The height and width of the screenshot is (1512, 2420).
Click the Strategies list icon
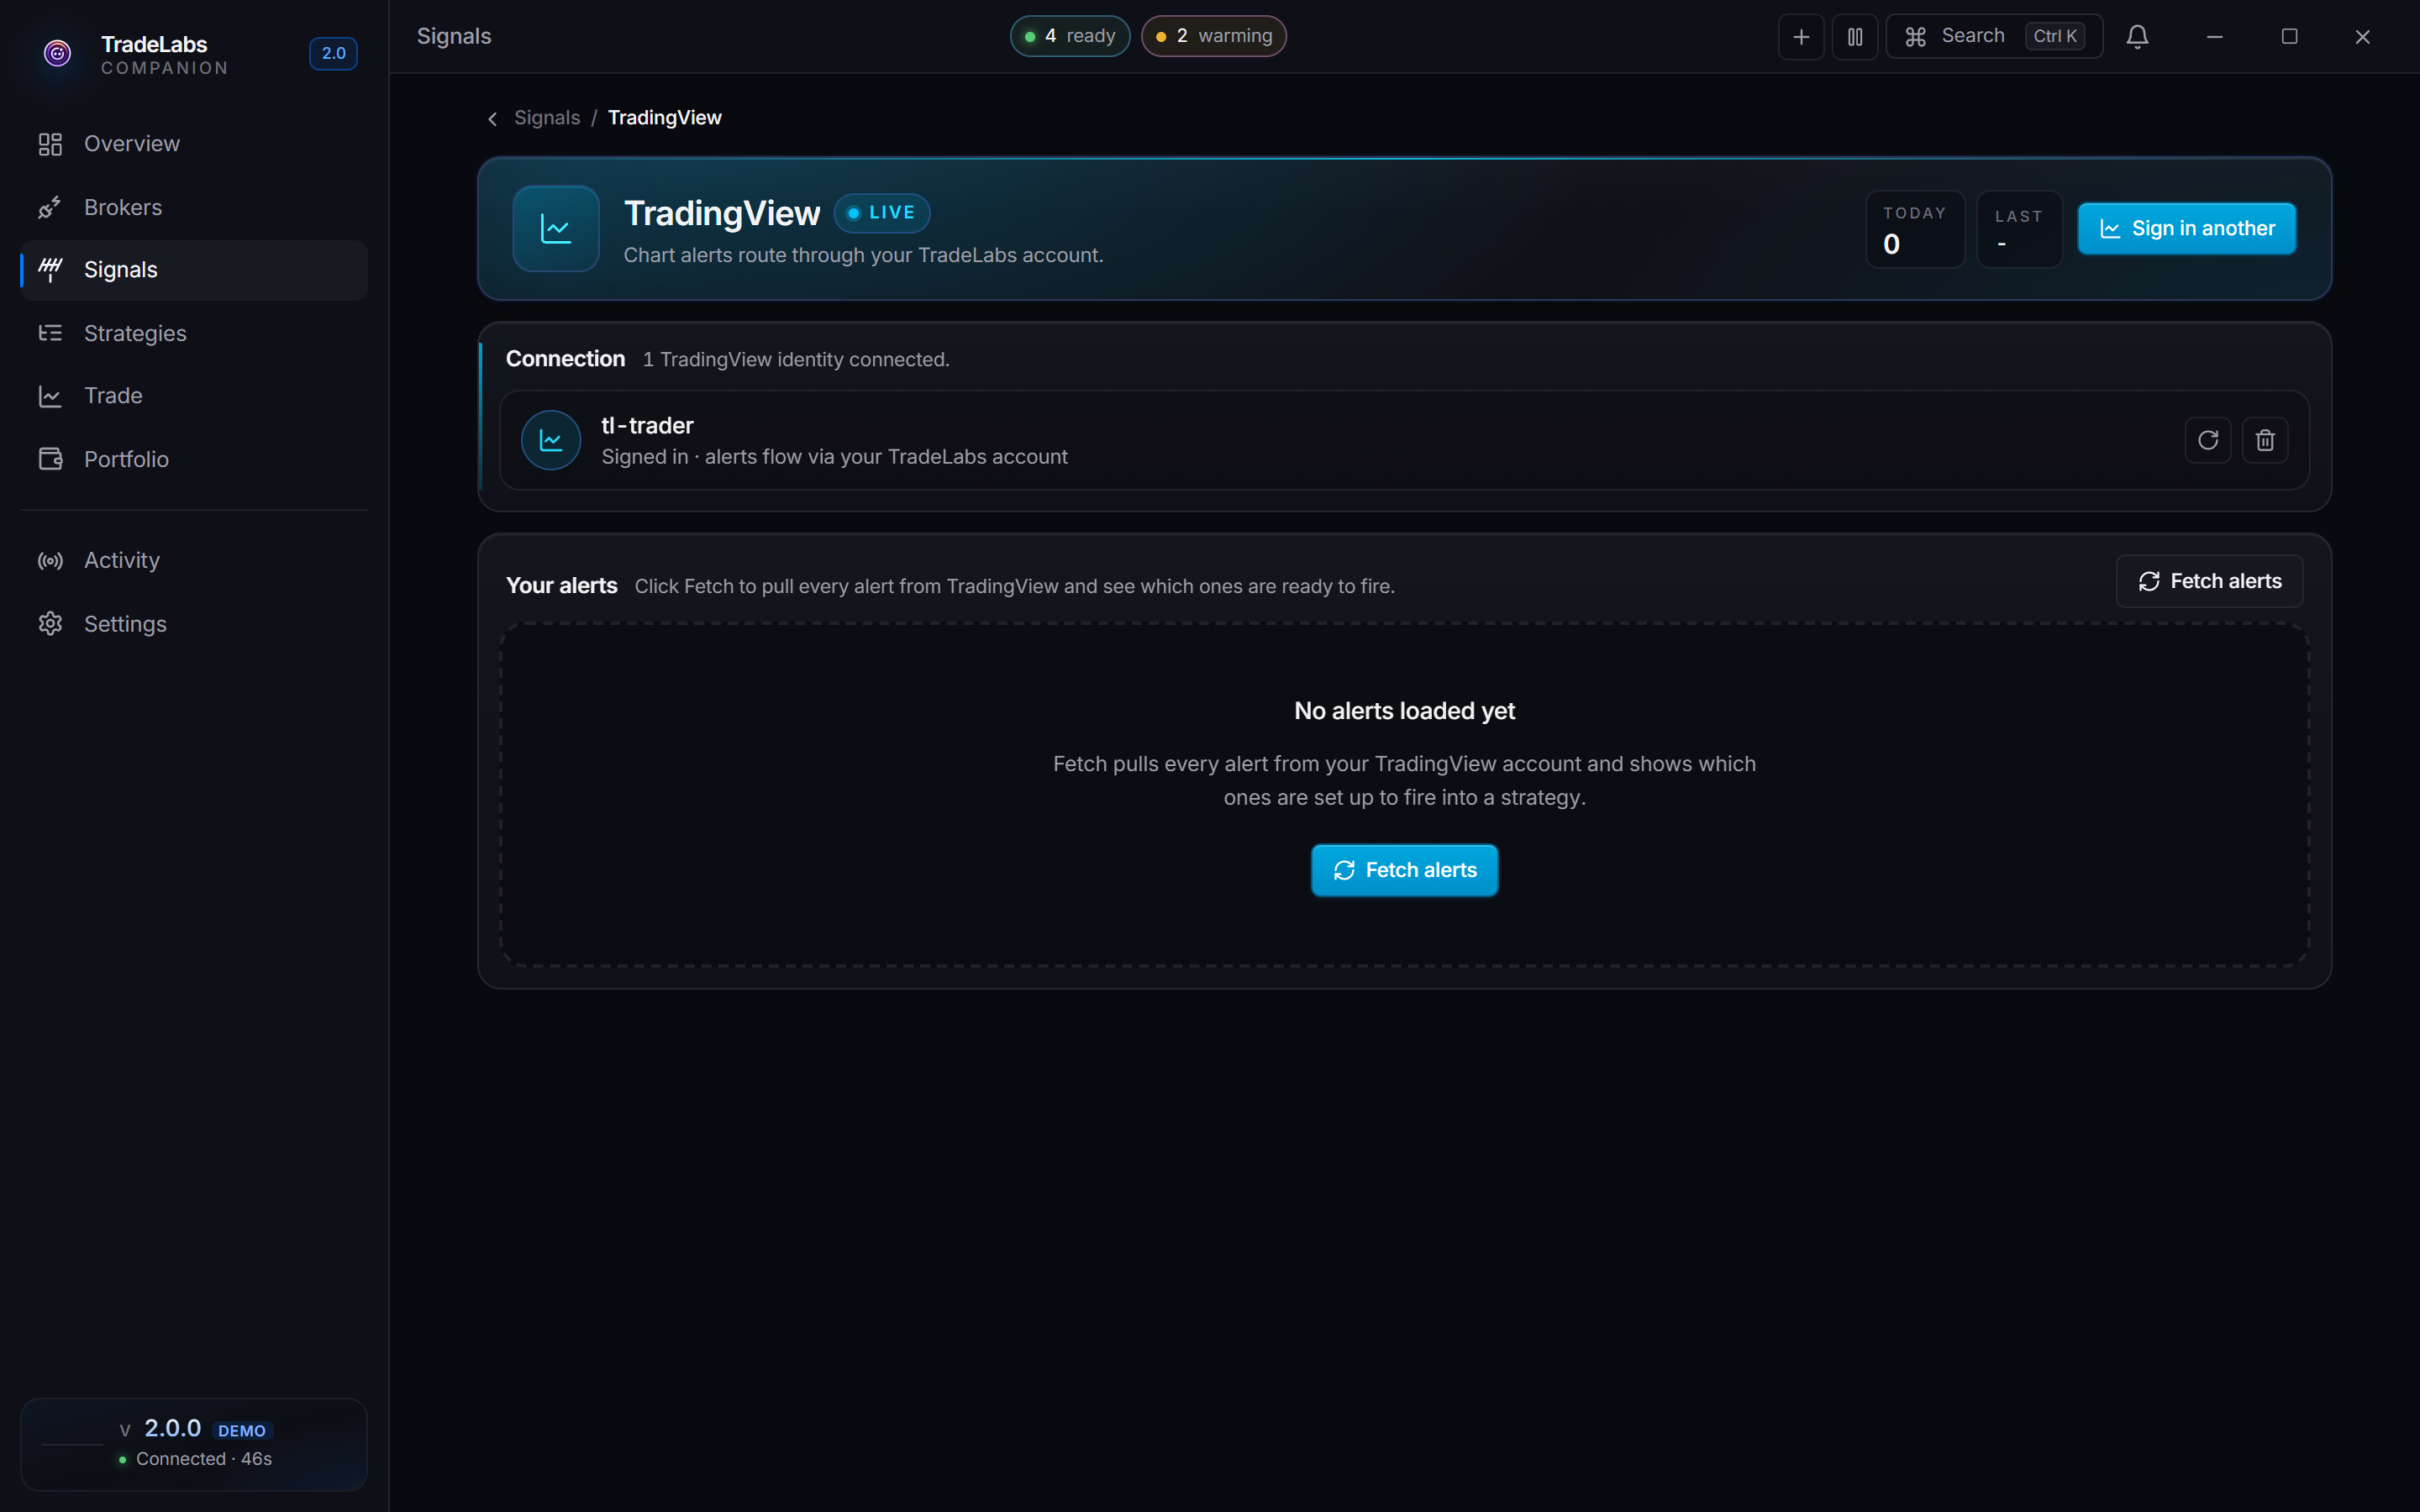[50, 333]
